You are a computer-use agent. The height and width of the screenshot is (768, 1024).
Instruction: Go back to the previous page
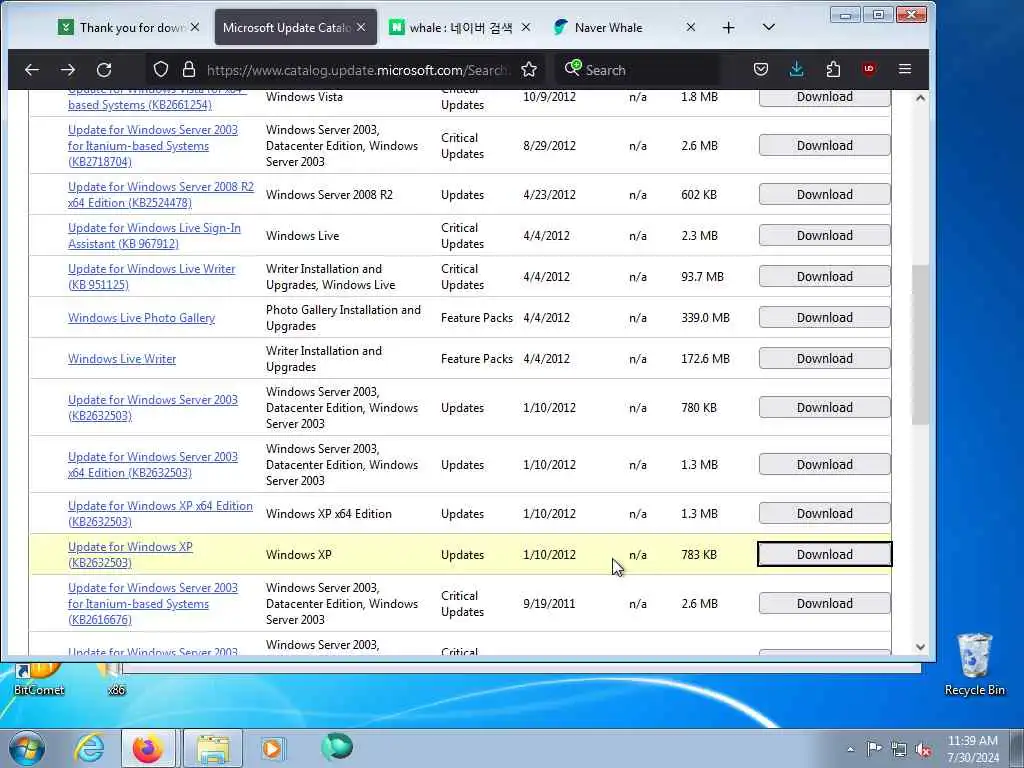pos(32,69)
